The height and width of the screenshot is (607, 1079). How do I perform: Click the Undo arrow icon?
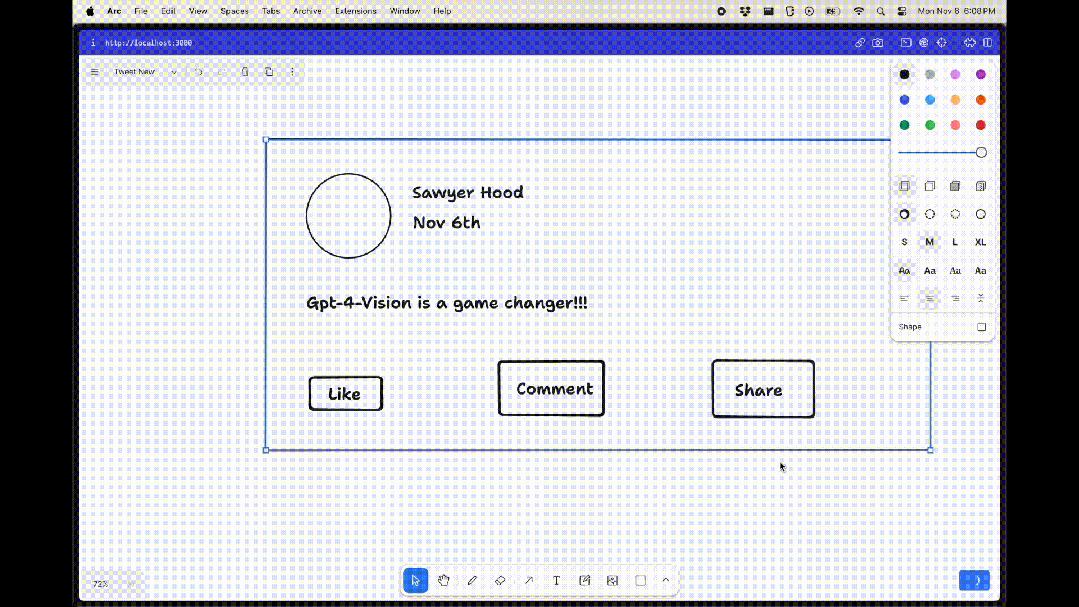click(x=198, y=72)
